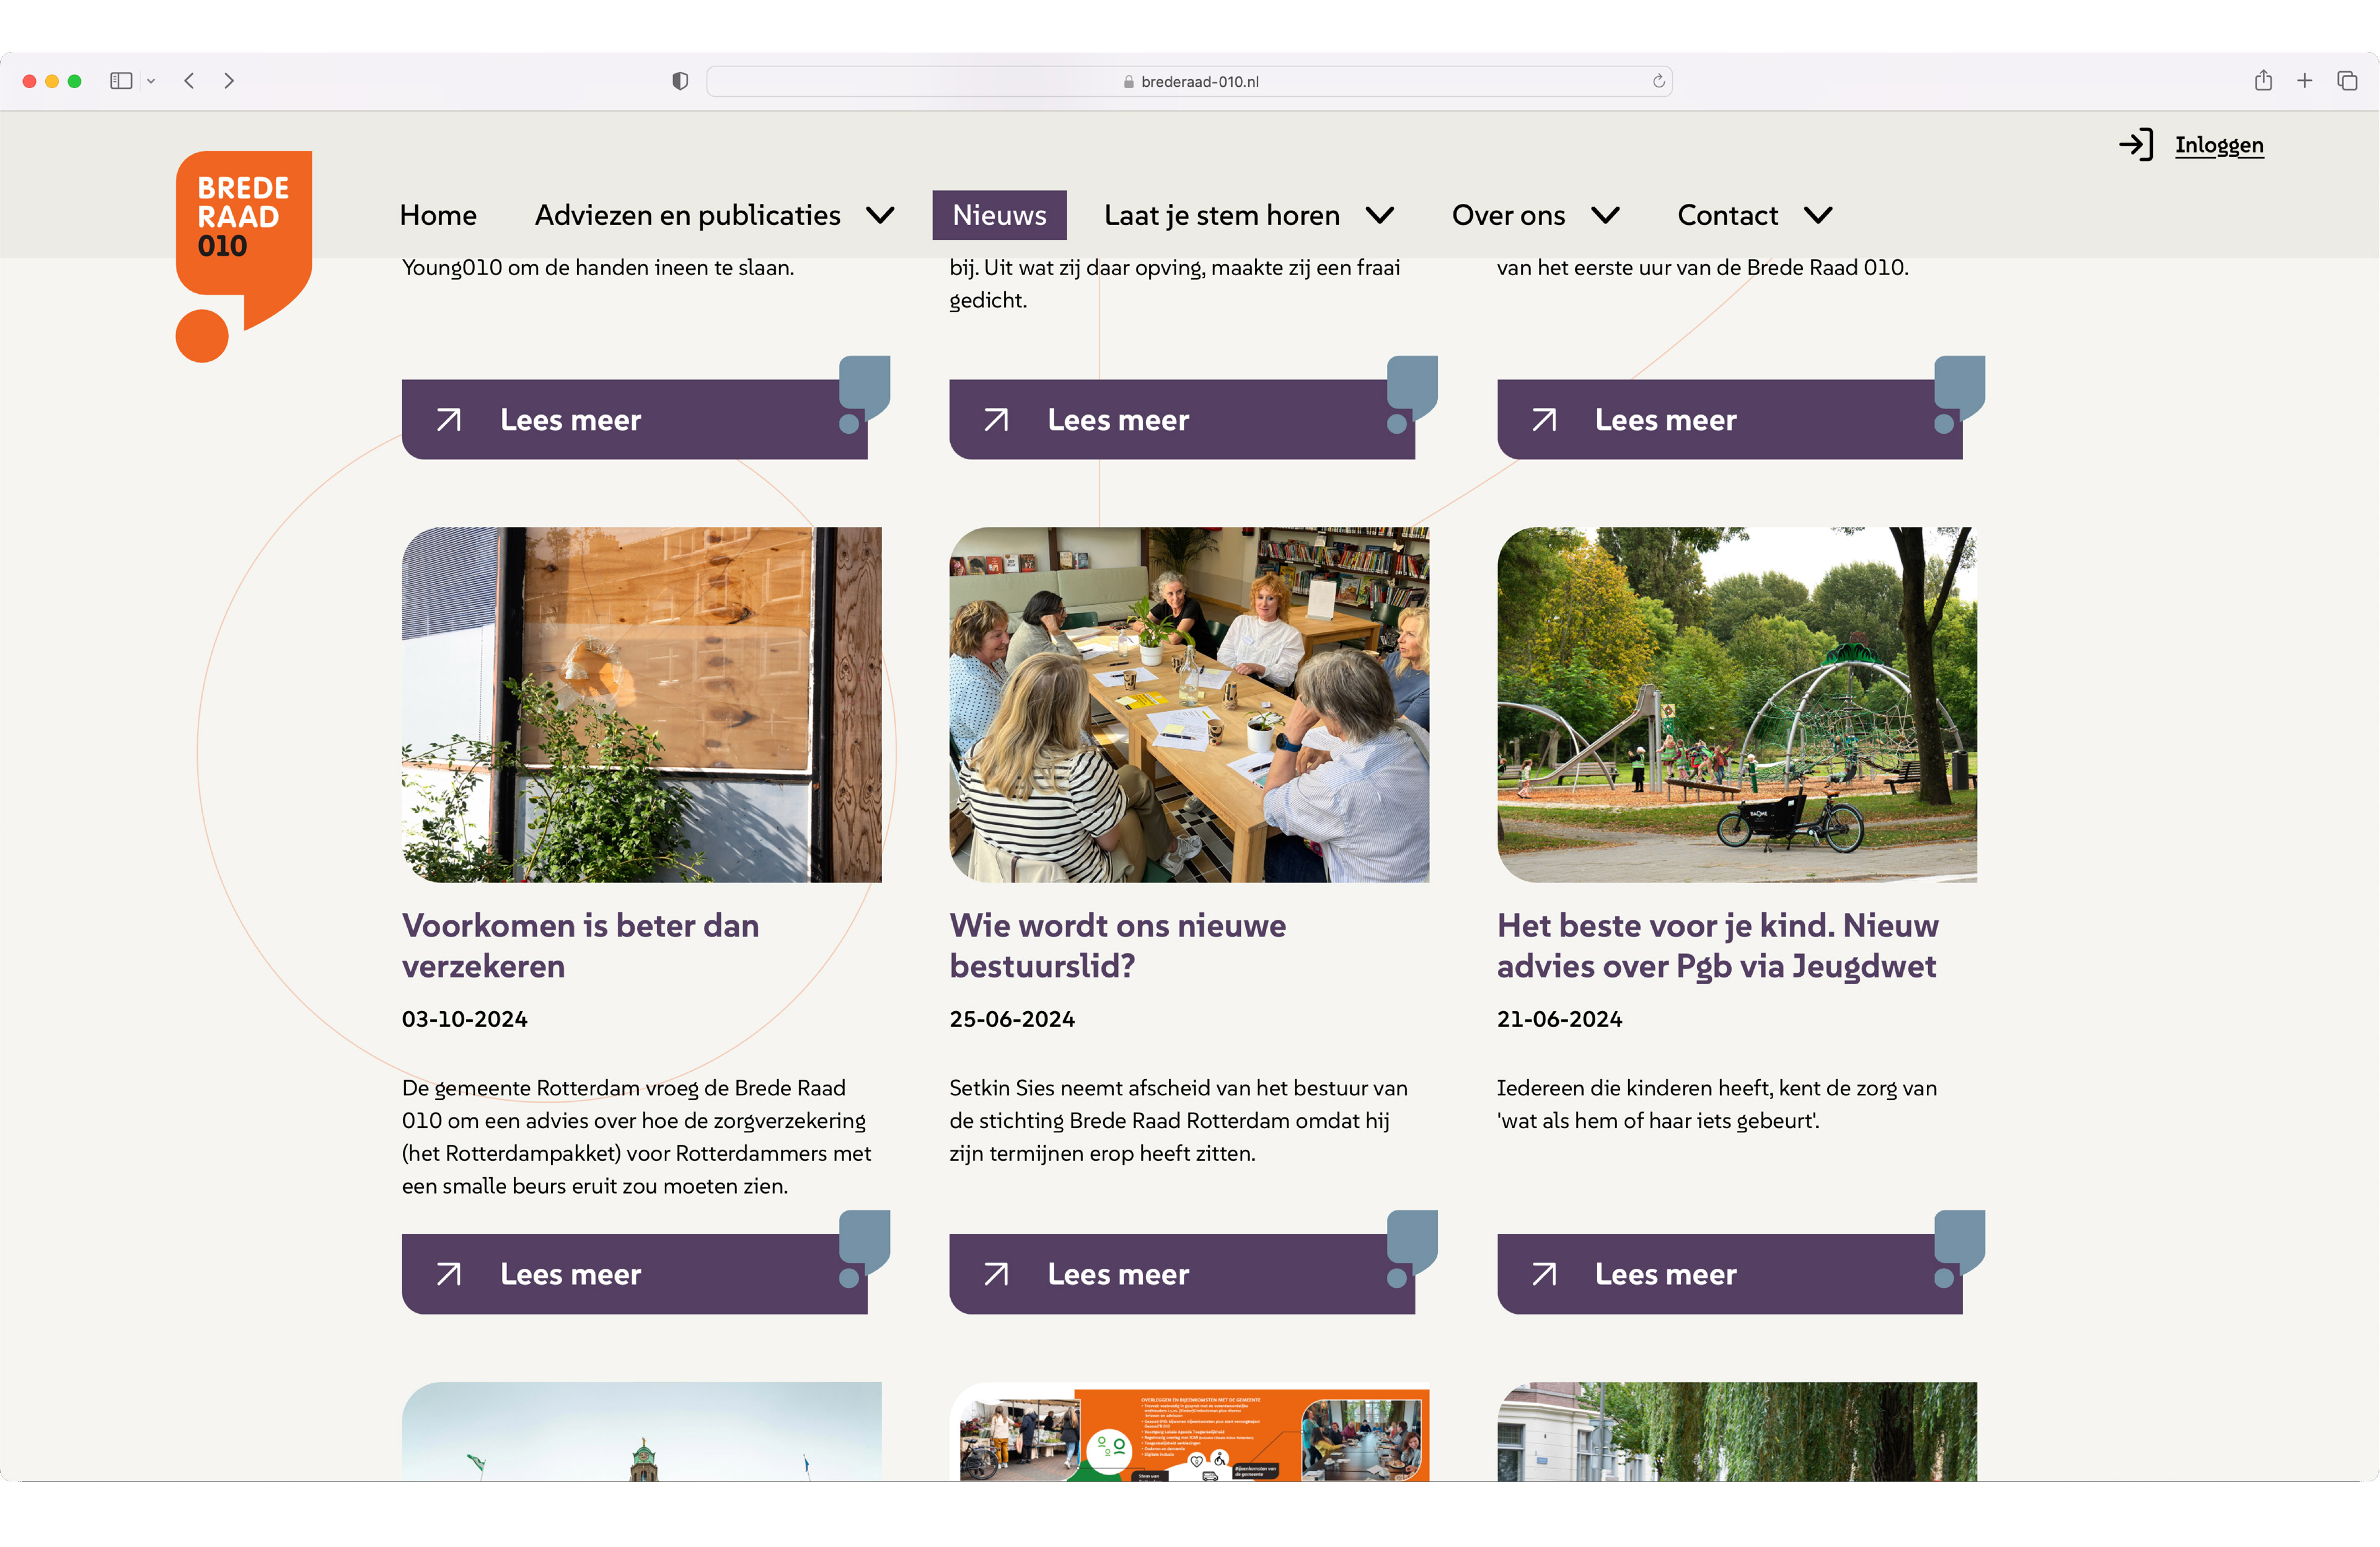Click the lock icon in address bar
This screenshot has width=2380, height=1547.
pyautogui.click(x=1128, y=82)
